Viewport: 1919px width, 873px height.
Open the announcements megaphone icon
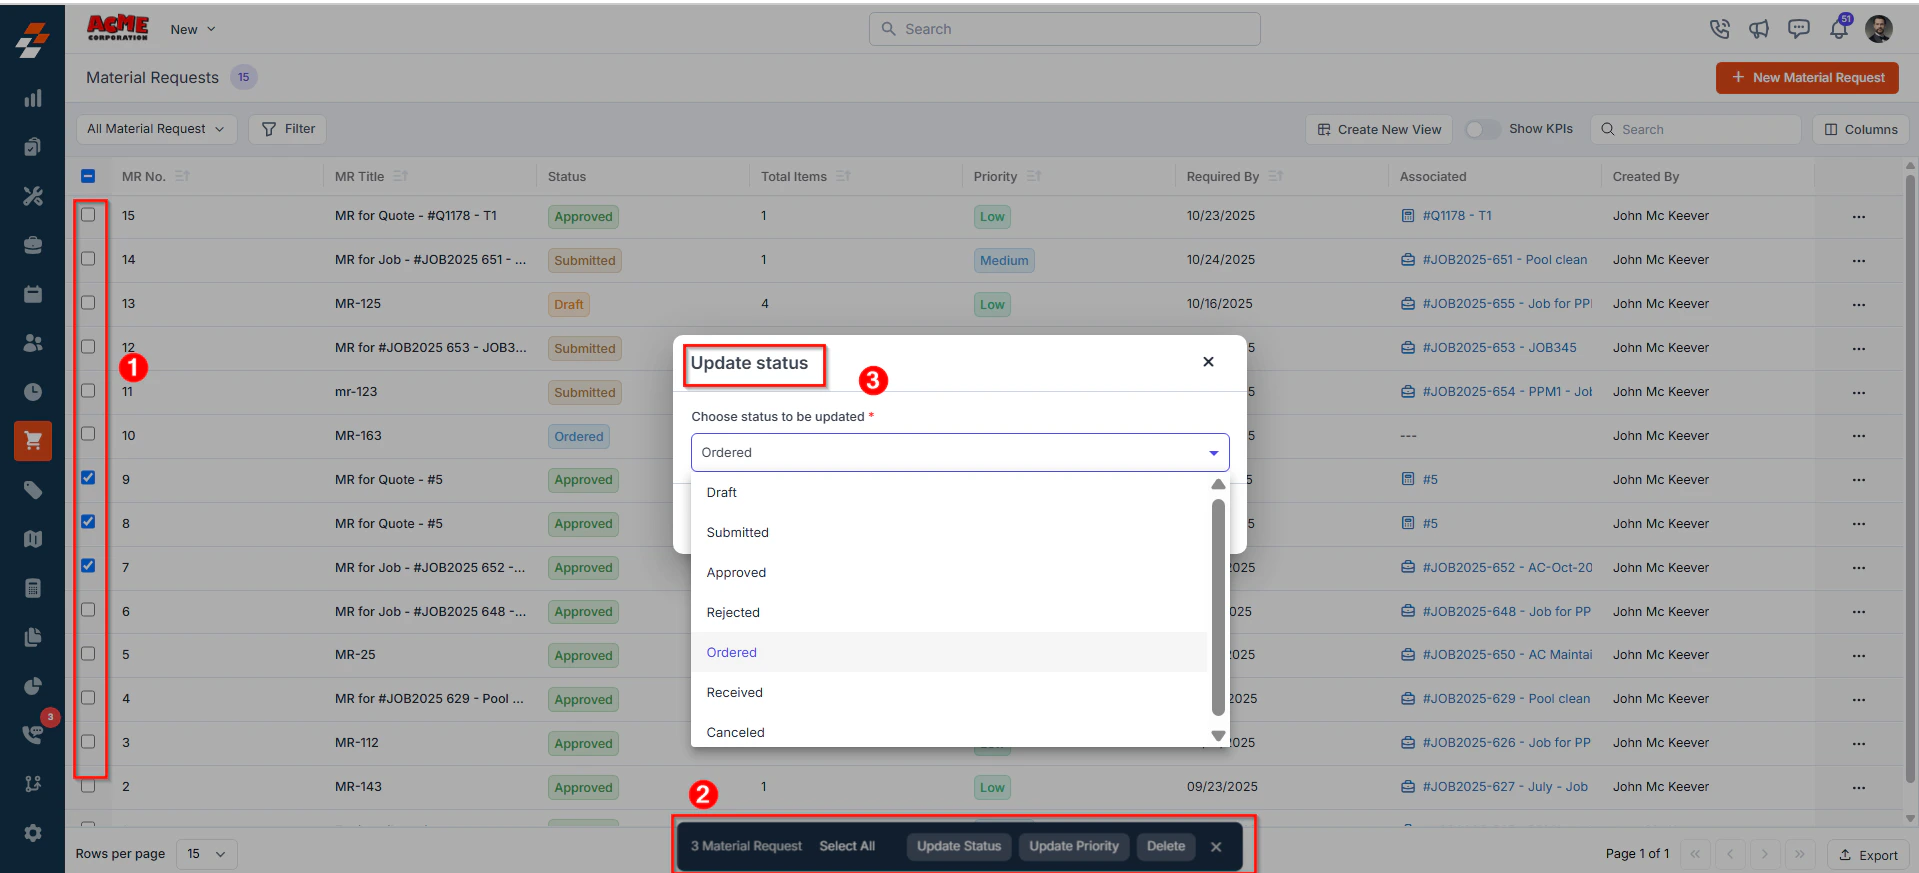1759,29
